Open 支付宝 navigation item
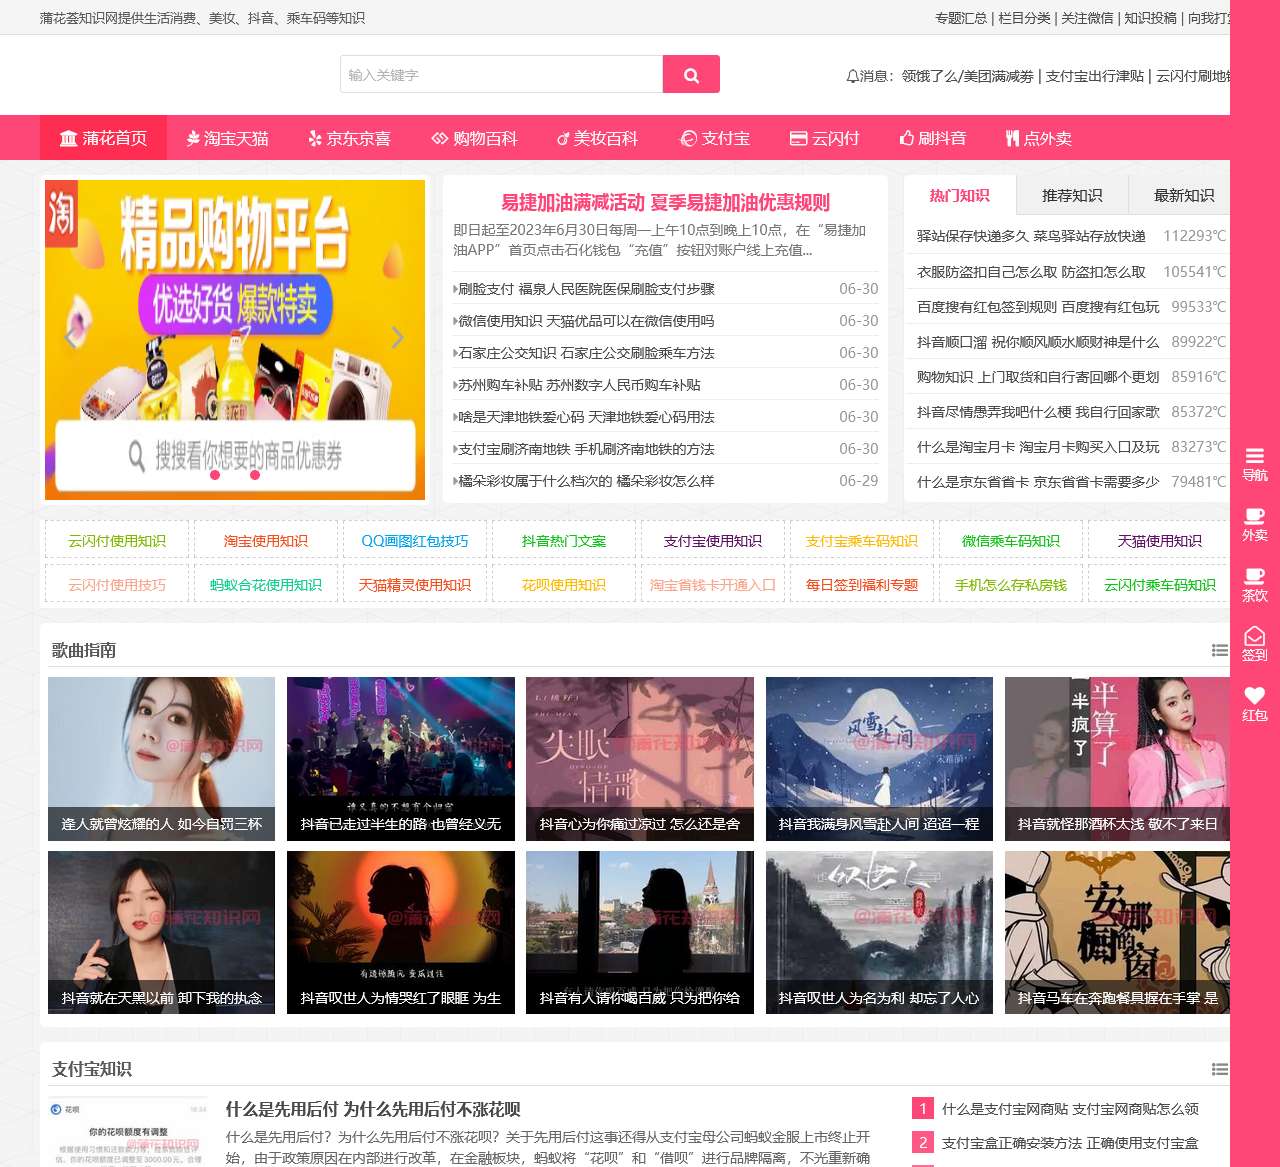Viewport: 1280px width, 1167px height. (x=714, y=138)
